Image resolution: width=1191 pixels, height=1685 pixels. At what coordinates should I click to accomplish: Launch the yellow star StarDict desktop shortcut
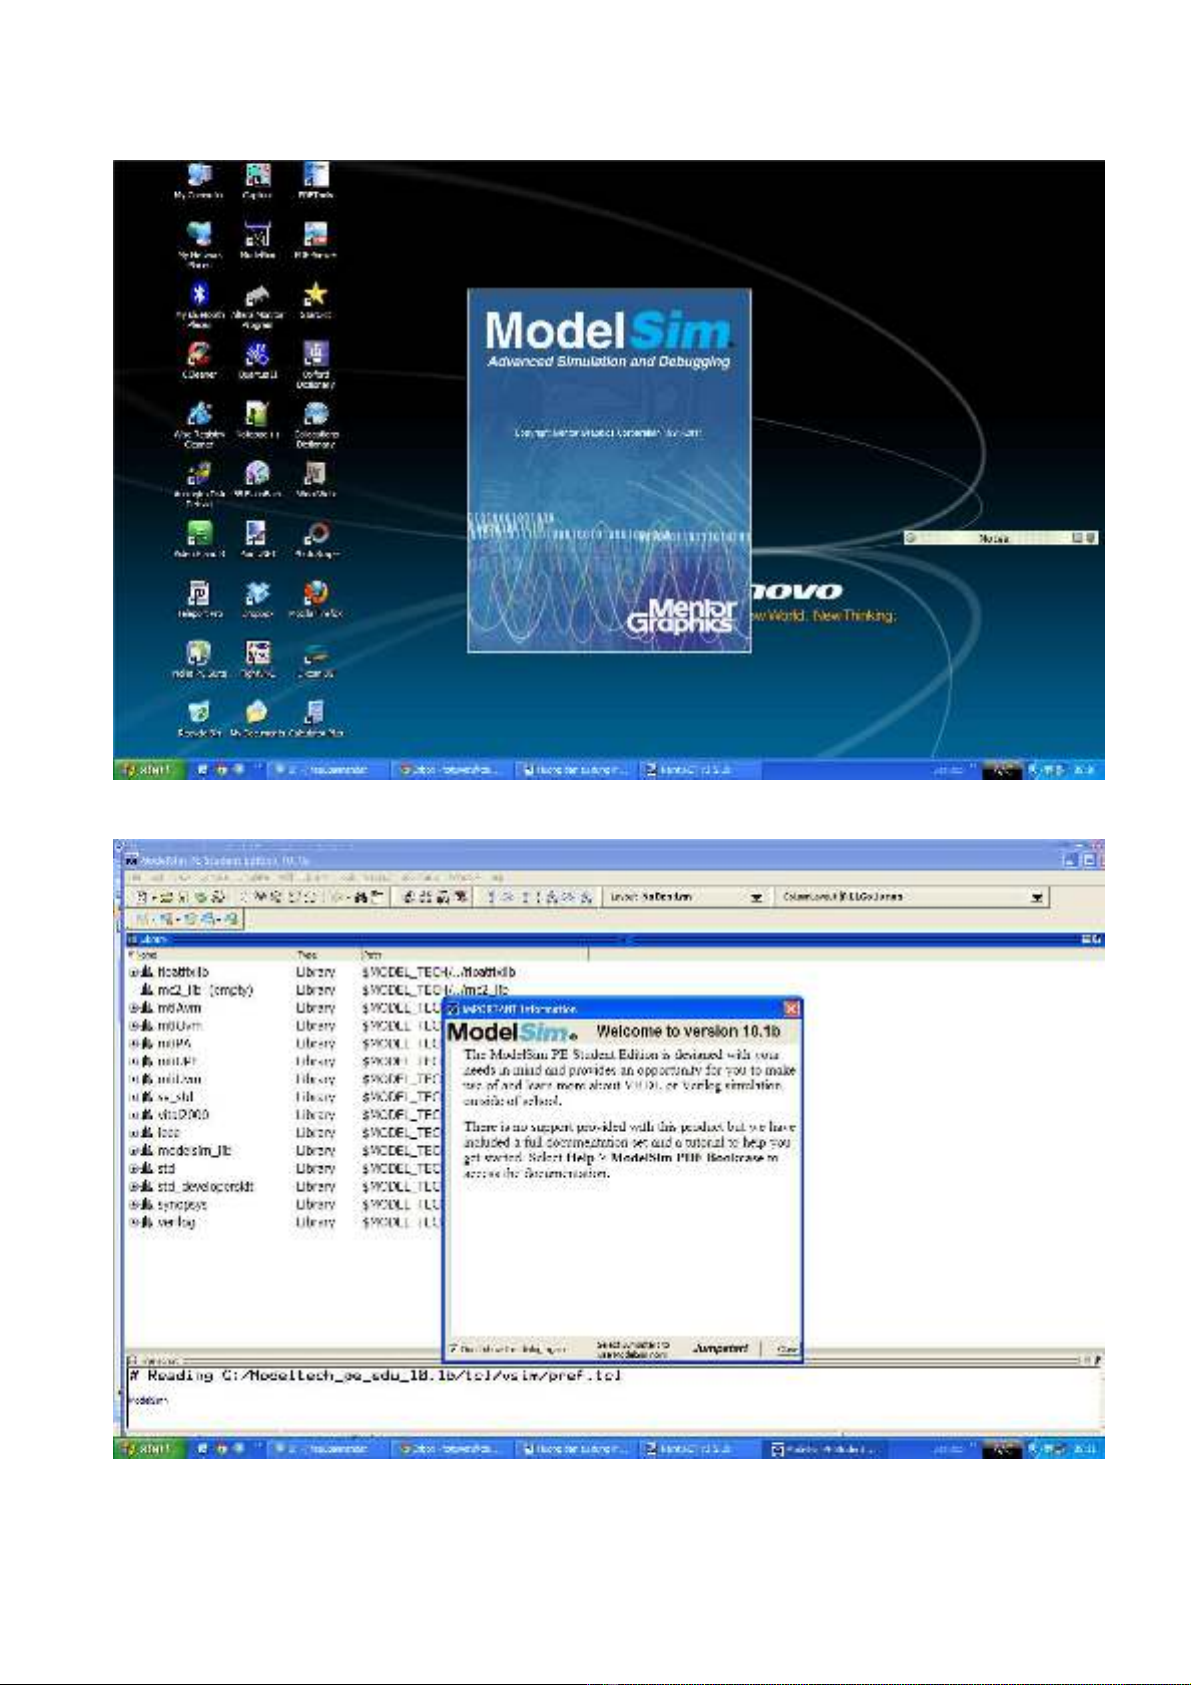pyautogui.click(x=315, y=298)
